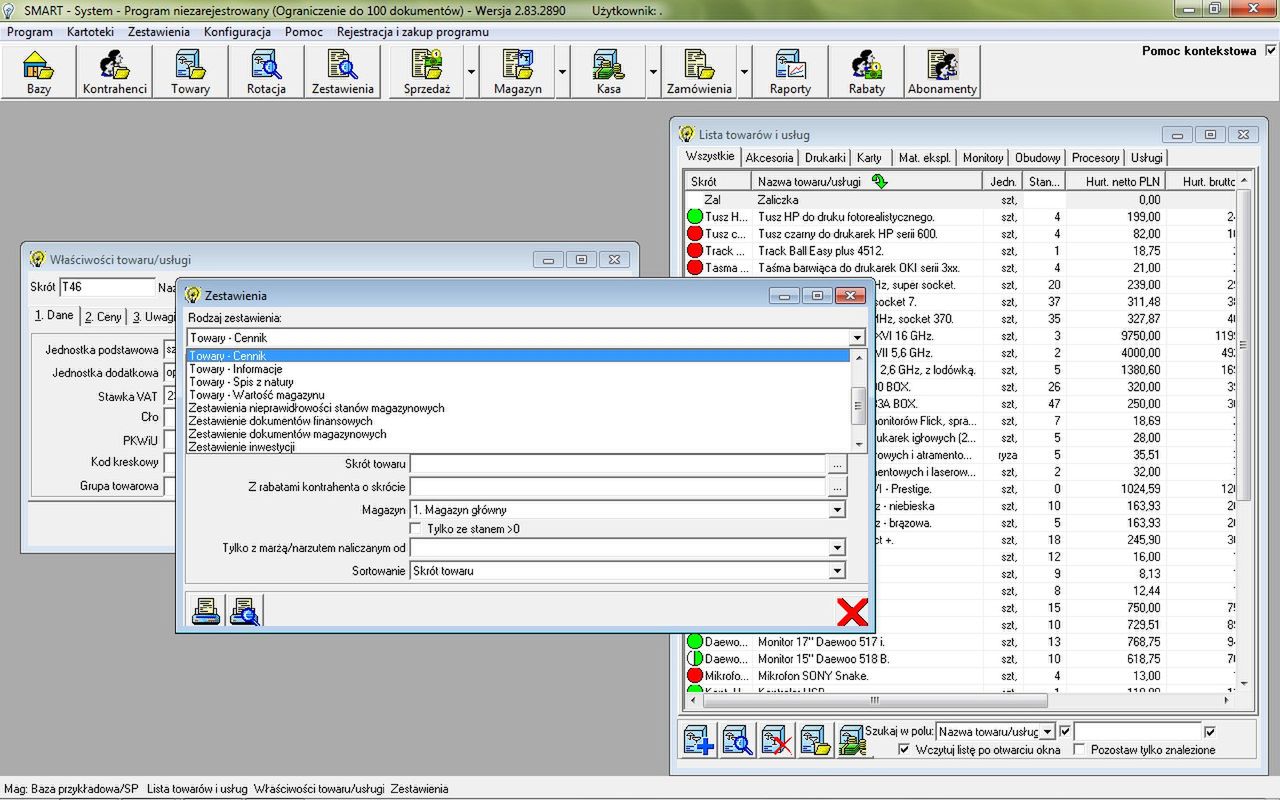The width and height of the screenshot is (1280, 800).
Task: Click the Rabaty toolbar icon
Action: click(x=866, y=72)
